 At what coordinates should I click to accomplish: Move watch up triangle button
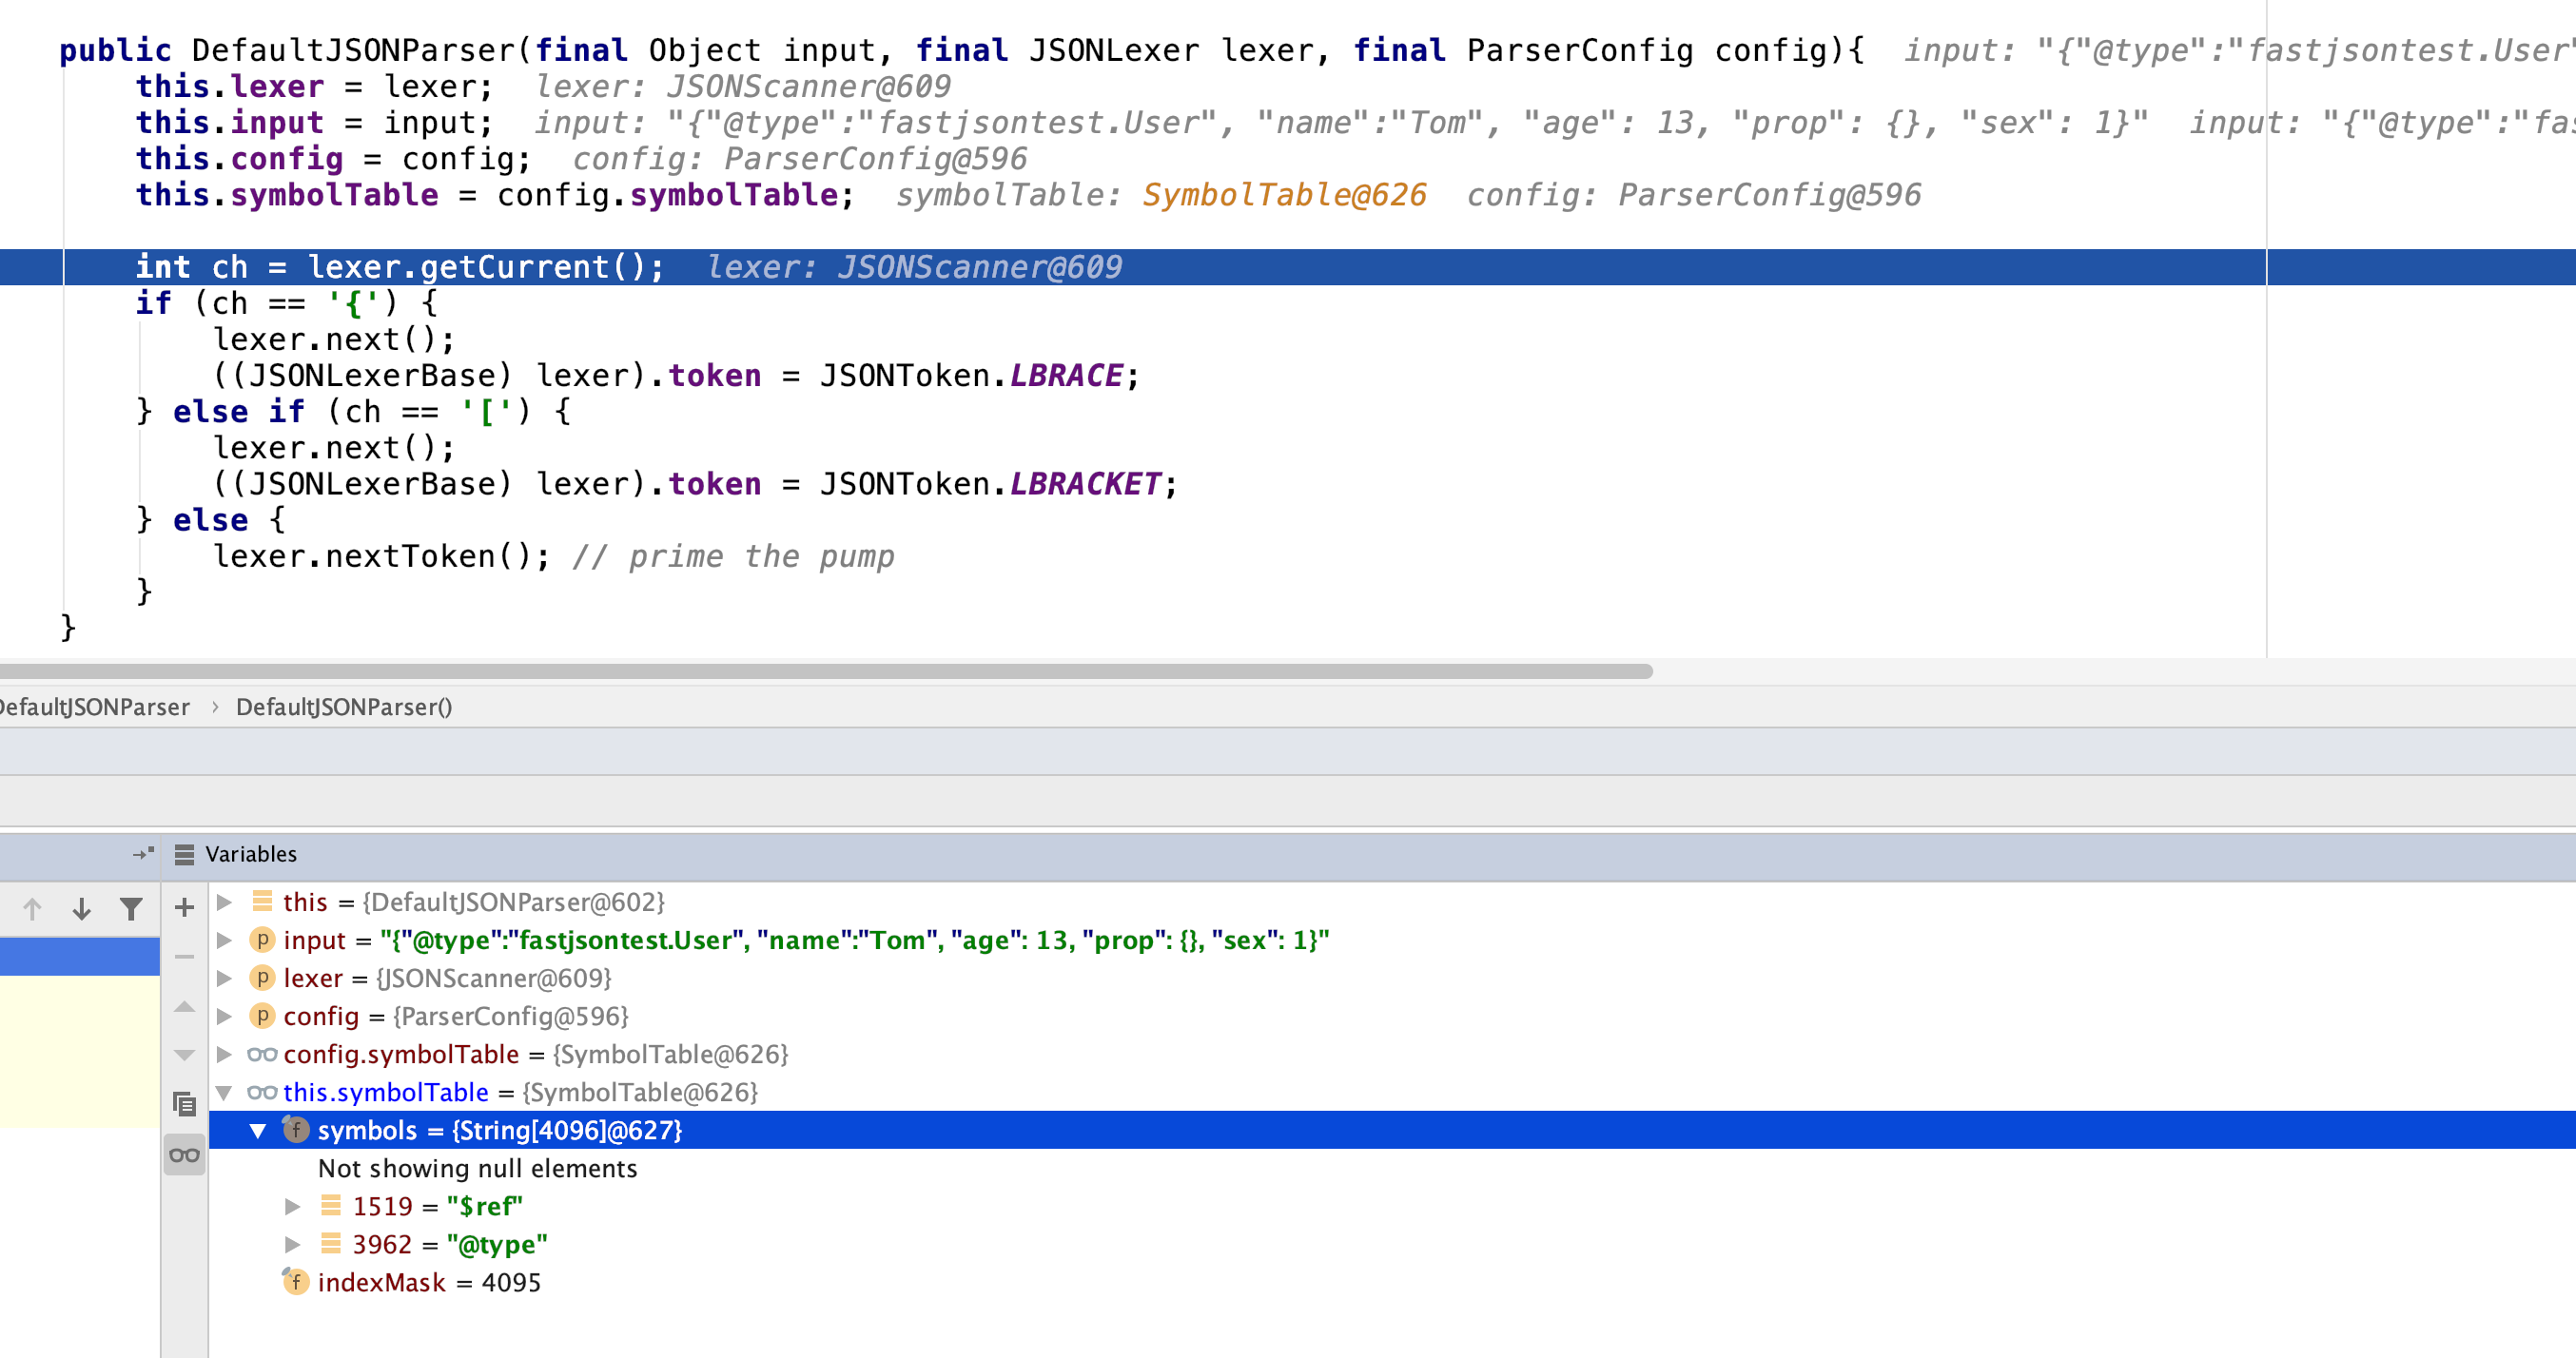tap(184, 1007)
